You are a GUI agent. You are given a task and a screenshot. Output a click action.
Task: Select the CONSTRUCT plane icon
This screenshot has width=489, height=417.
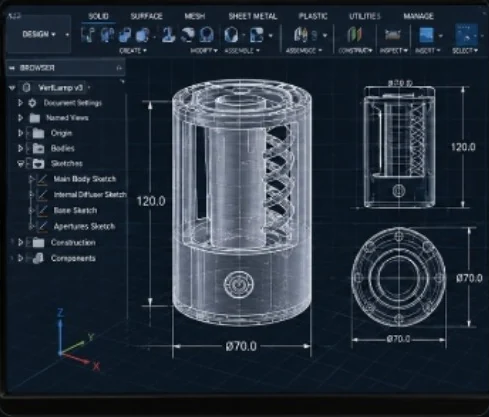pos(354,34)
